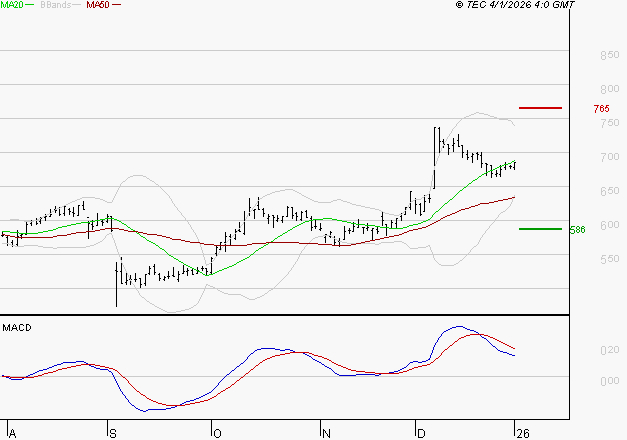Click the MA20 legend label

click(12, 5)
